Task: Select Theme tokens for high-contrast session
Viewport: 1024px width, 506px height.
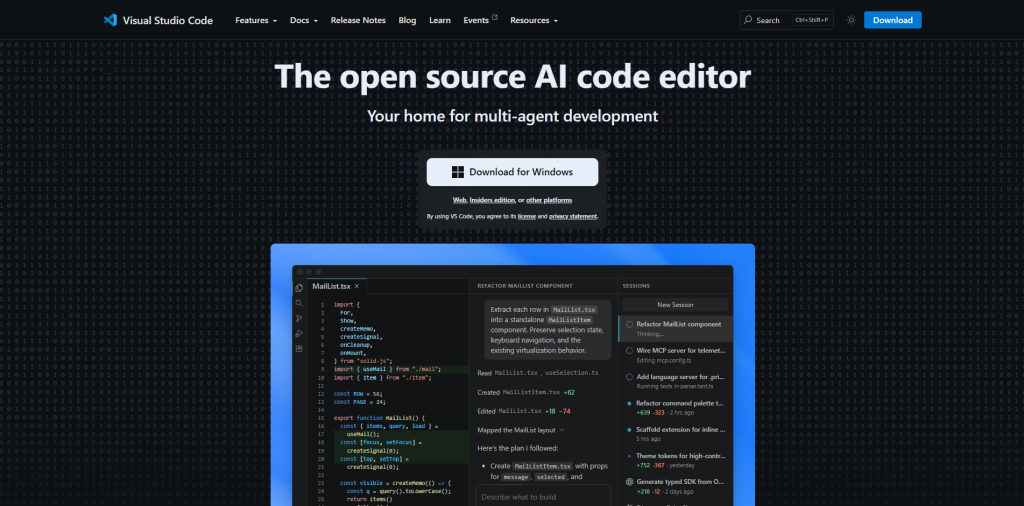Action: click(675, 460)
